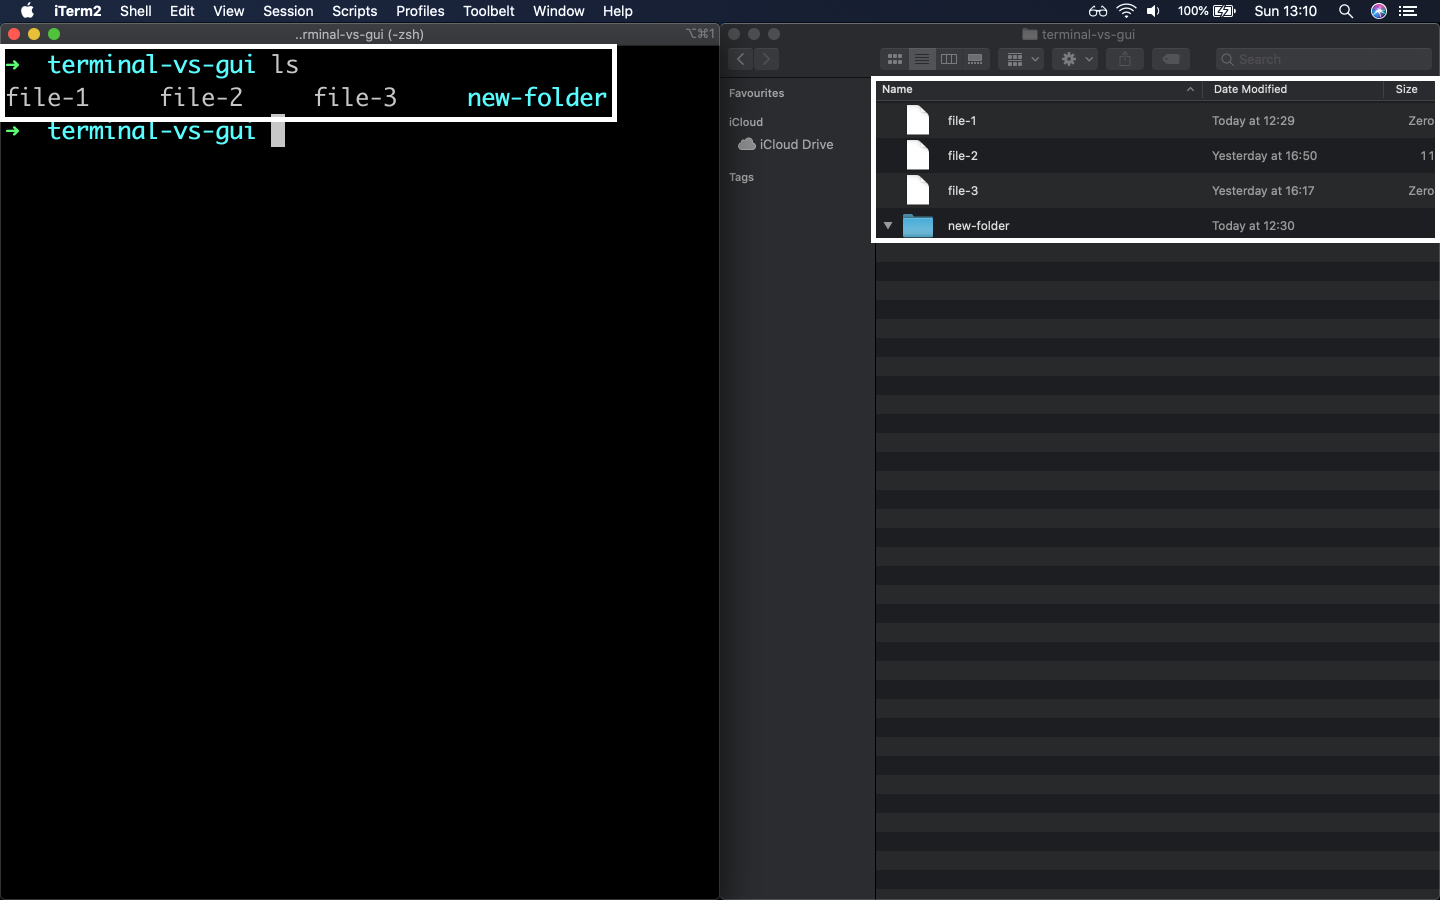
Task: Open the battery status menu
Action: [x=1207, y=11]
